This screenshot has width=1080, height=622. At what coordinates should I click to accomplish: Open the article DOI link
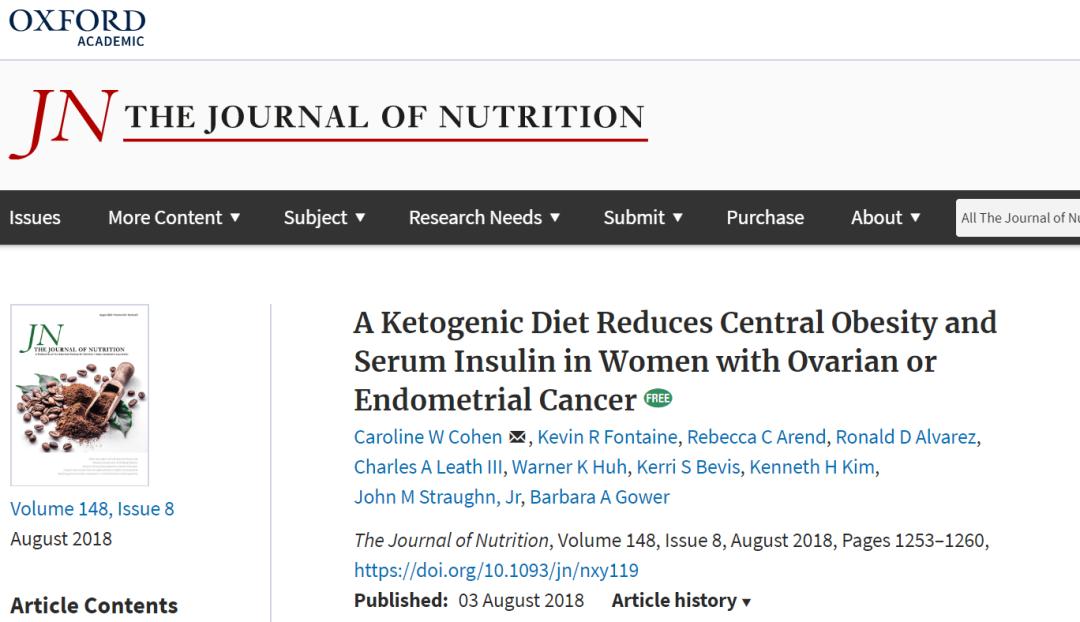tap(496, 571)
